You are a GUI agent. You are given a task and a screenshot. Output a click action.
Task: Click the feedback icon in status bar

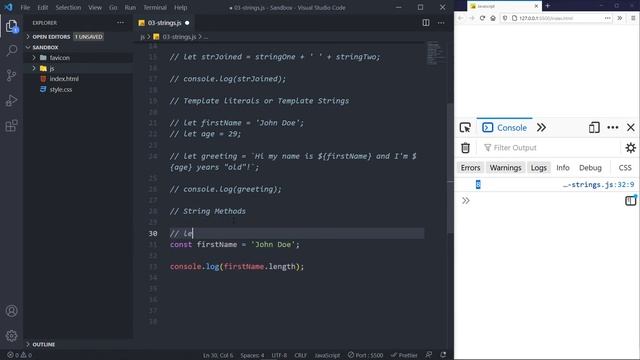point(429,355)
